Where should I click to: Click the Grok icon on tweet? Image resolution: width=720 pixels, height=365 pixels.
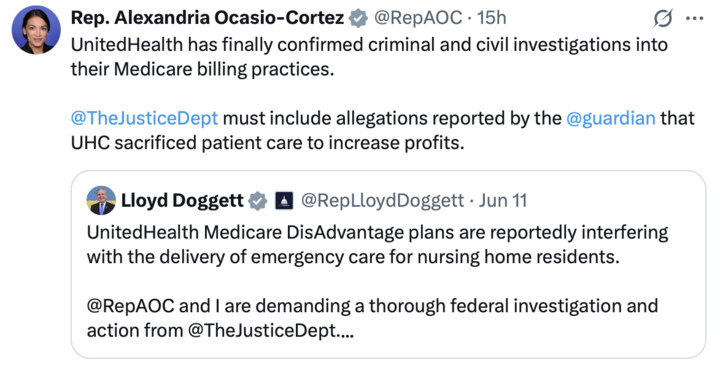pos(663,18)
